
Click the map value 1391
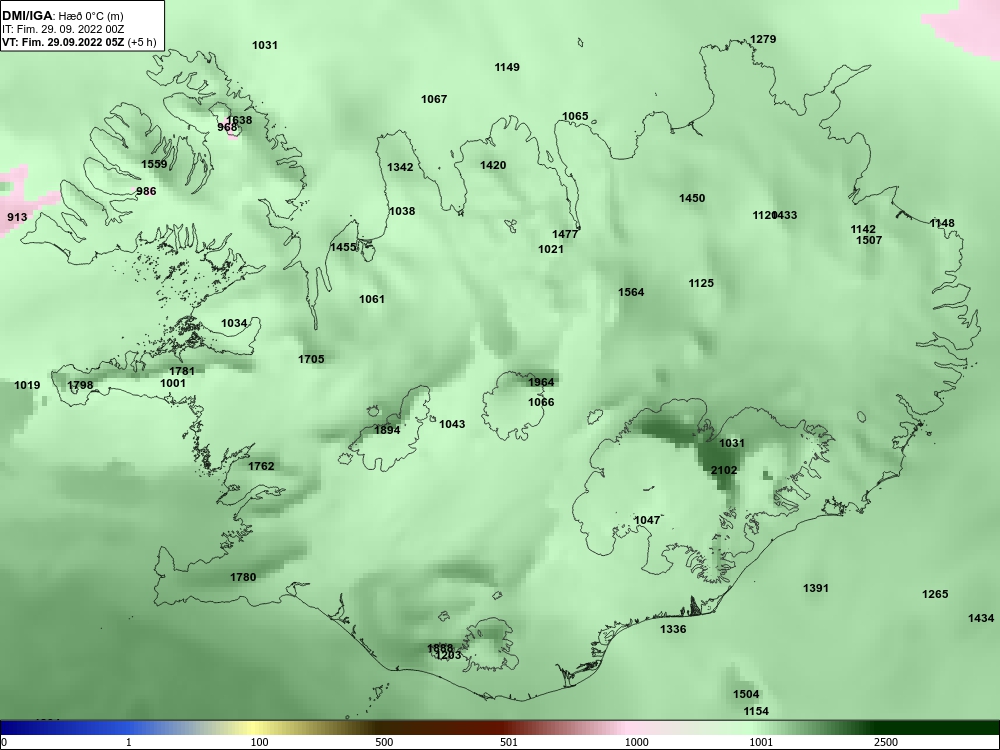pyautogui.click(x=816, y=588)
